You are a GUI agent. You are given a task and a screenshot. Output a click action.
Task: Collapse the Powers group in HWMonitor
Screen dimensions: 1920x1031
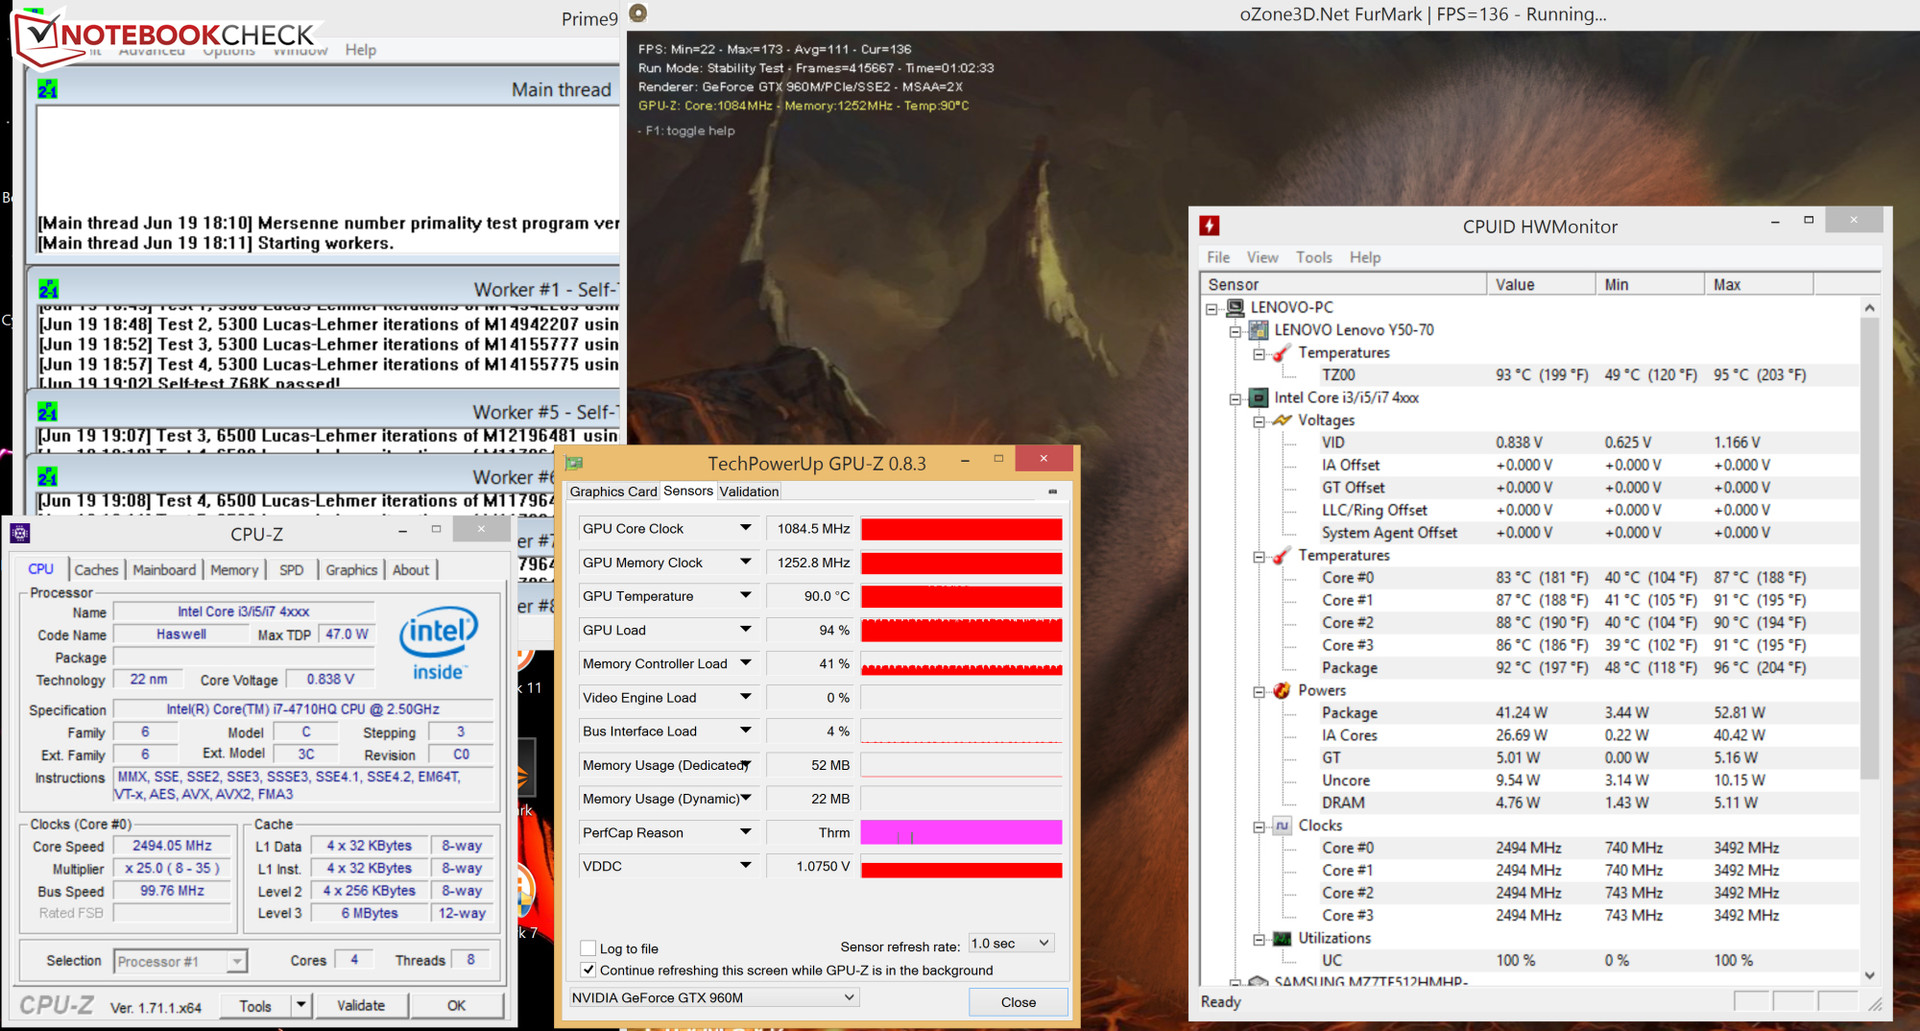[1259, 691]
